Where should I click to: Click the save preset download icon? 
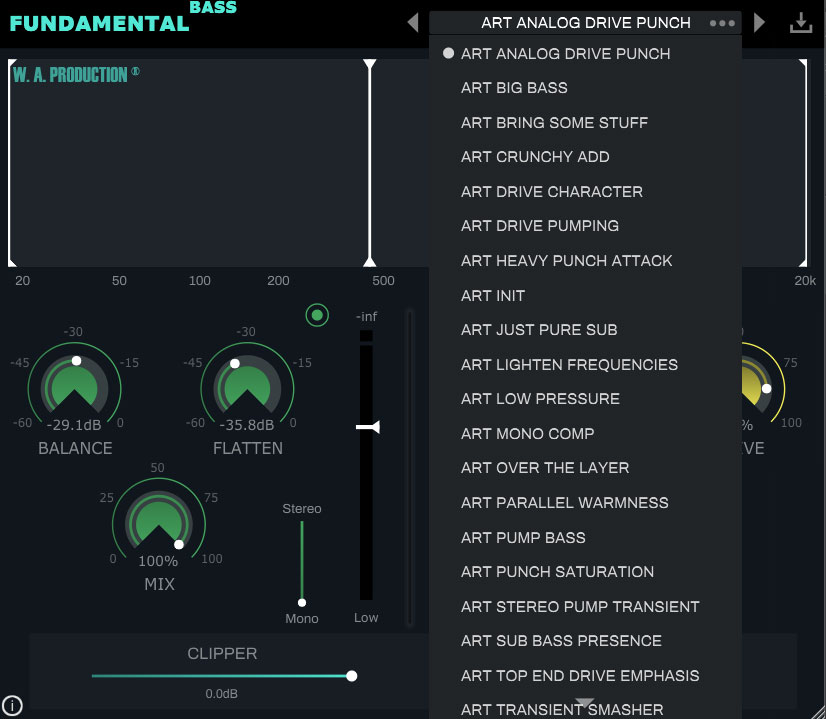(801, 22)
